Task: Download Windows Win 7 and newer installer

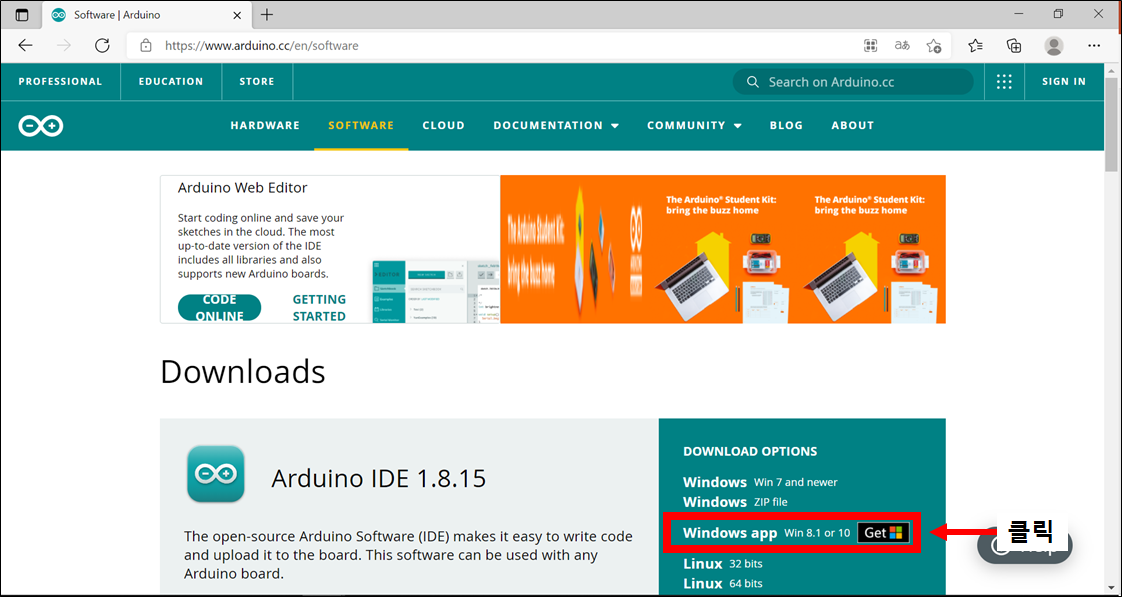Action: tap(760, 482)
